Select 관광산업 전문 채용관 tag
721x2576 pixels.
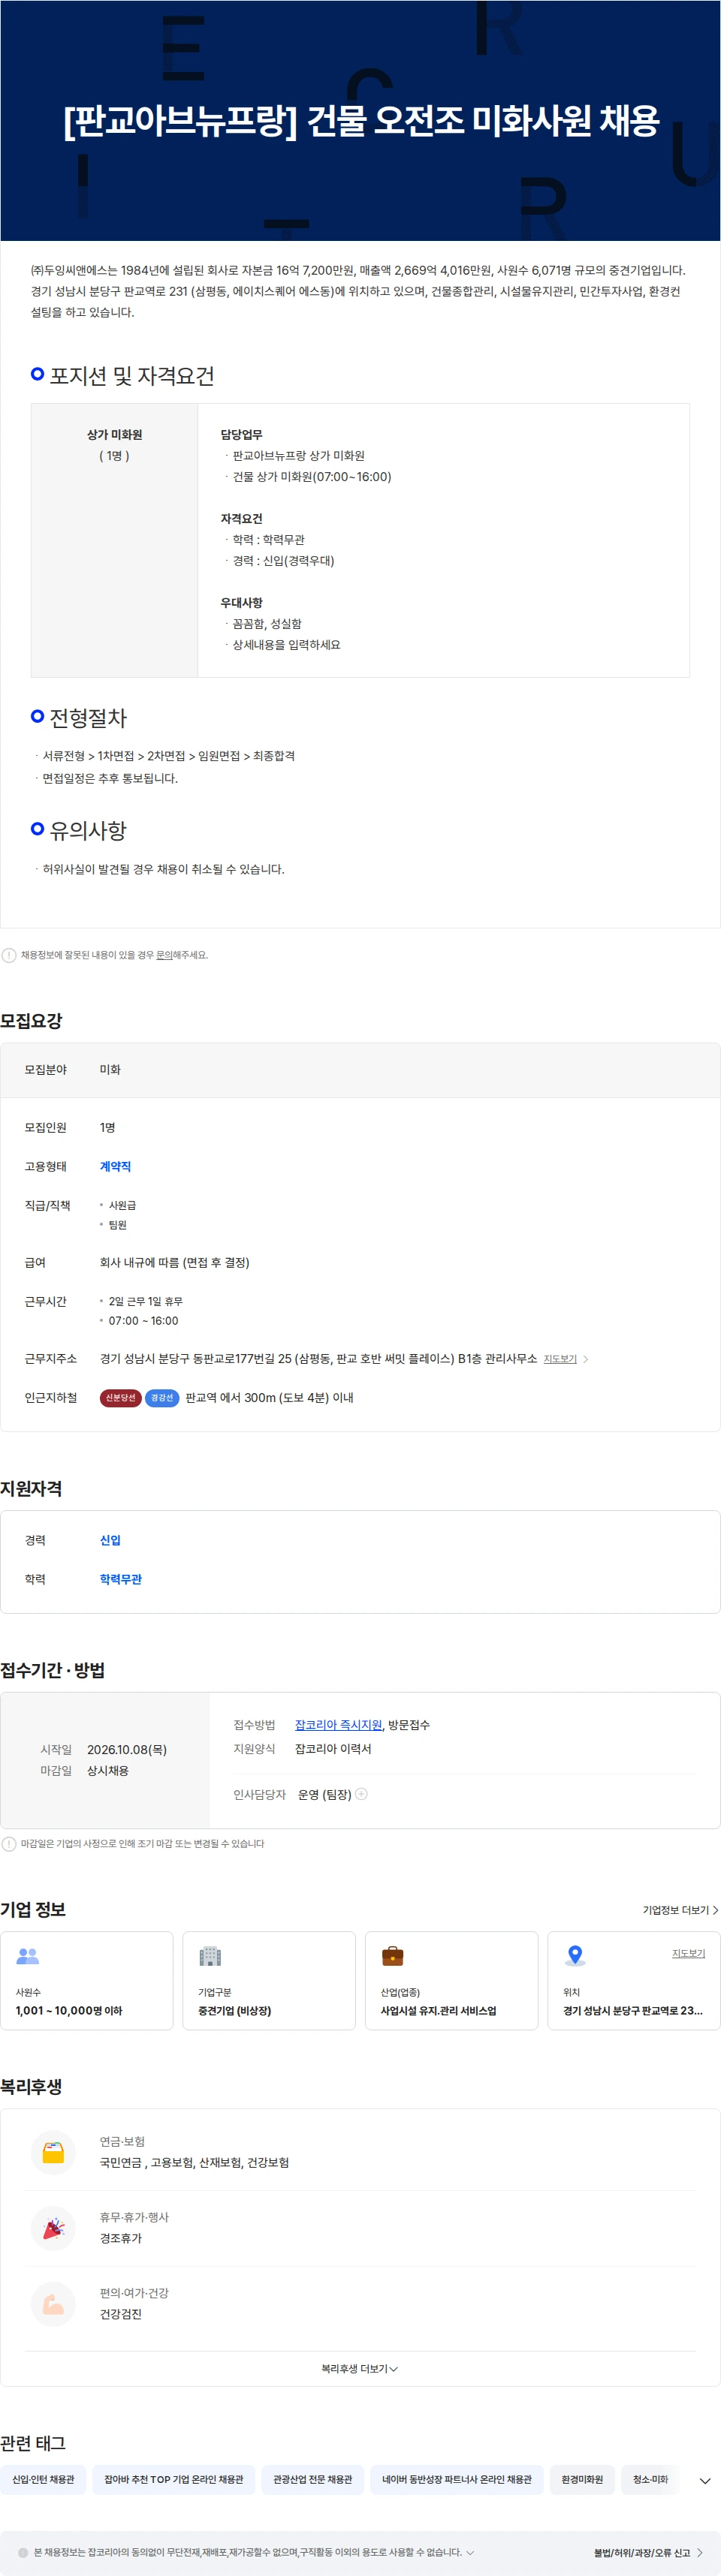(313, 2480)
